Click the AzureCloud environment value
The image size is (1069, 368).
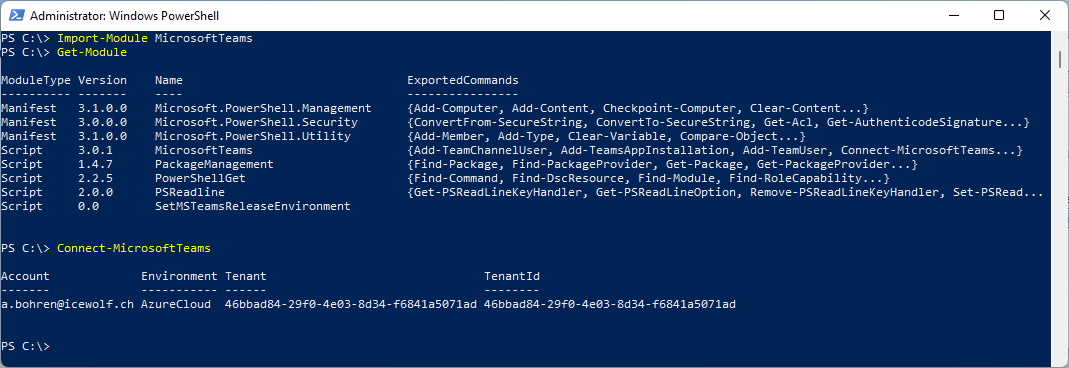point(176,304)
